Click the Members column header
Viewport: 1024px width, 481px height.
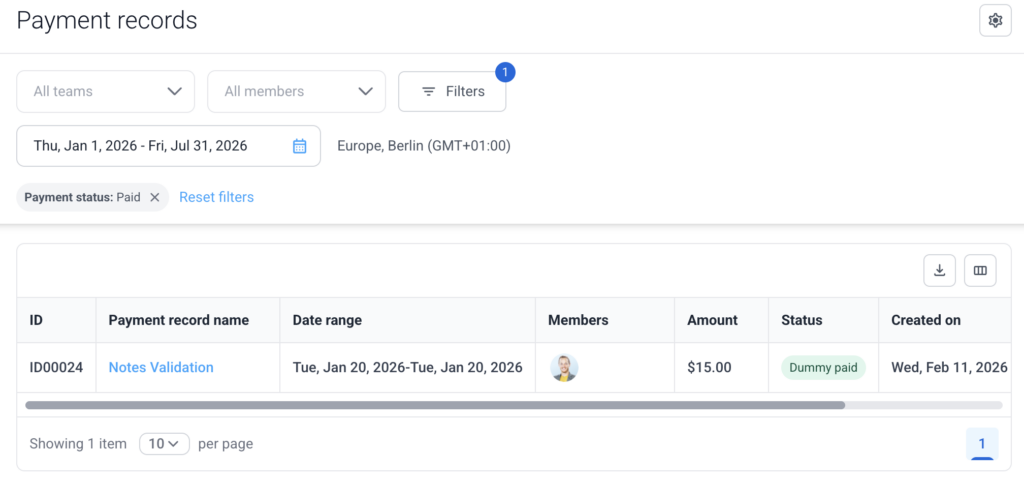coord(605,320)
